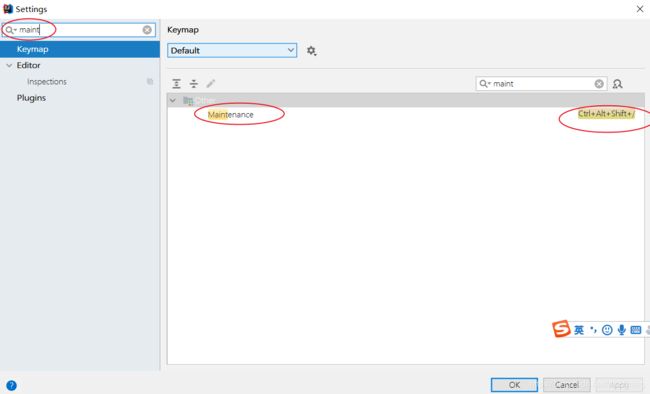
Task: Collapse all keymap tree nodes
Action: click(x=194, y=84)
